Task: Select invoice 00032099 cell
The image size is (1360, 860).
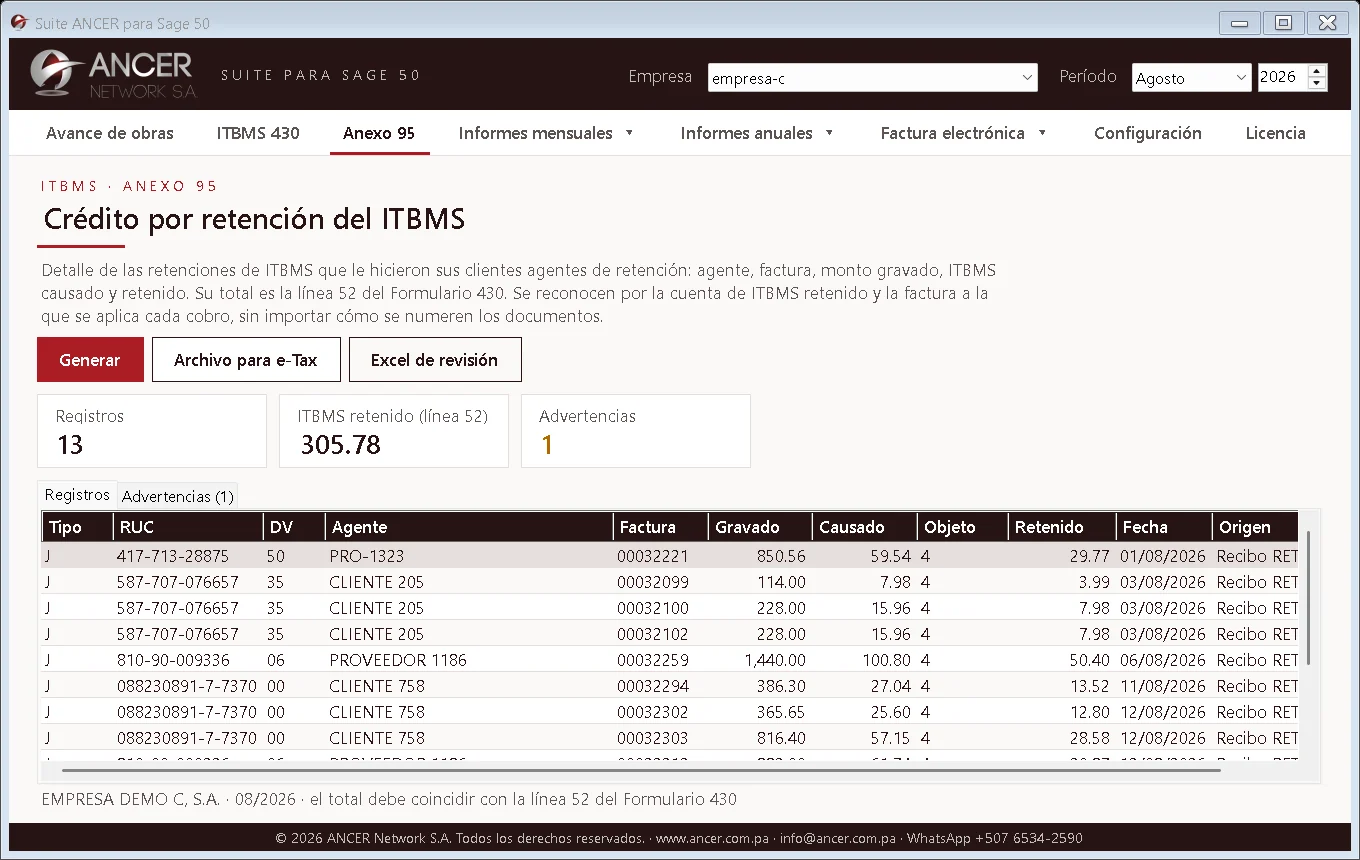Action: (x=653, y=582)
